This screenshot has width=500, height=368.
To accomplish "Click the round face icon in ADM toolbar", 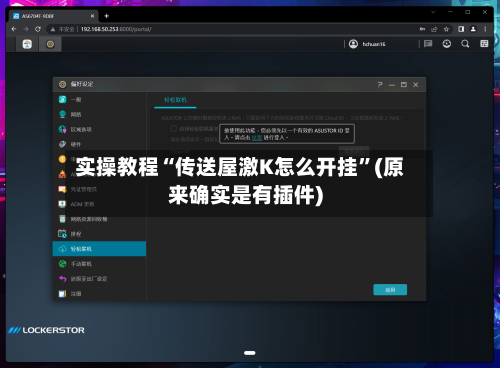I will [447, 44].
